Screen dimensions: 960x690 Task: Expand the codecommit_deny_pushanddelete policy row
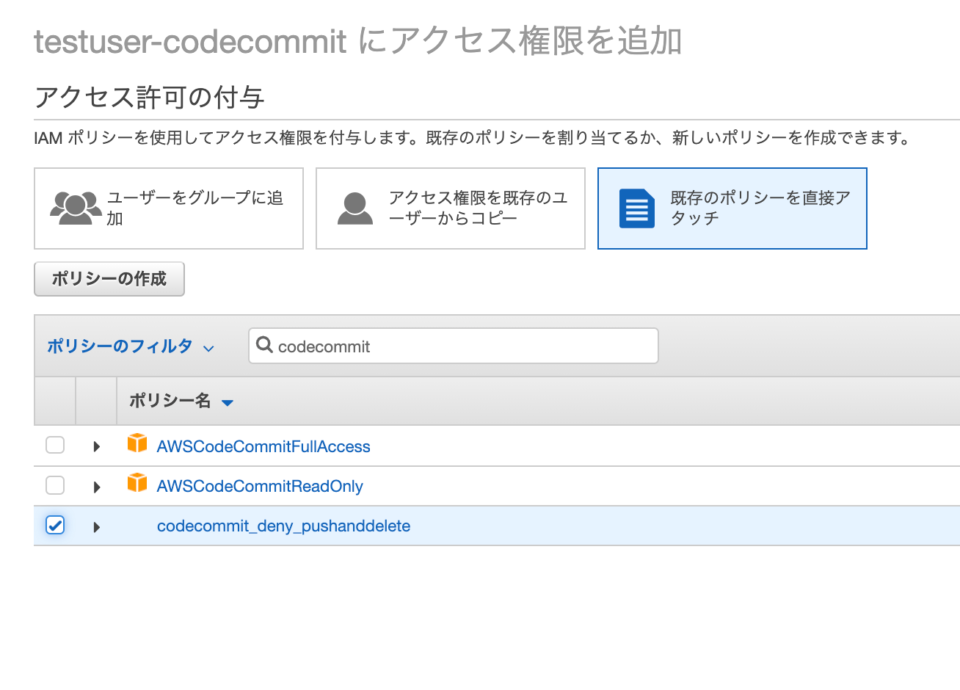[96, 525]
